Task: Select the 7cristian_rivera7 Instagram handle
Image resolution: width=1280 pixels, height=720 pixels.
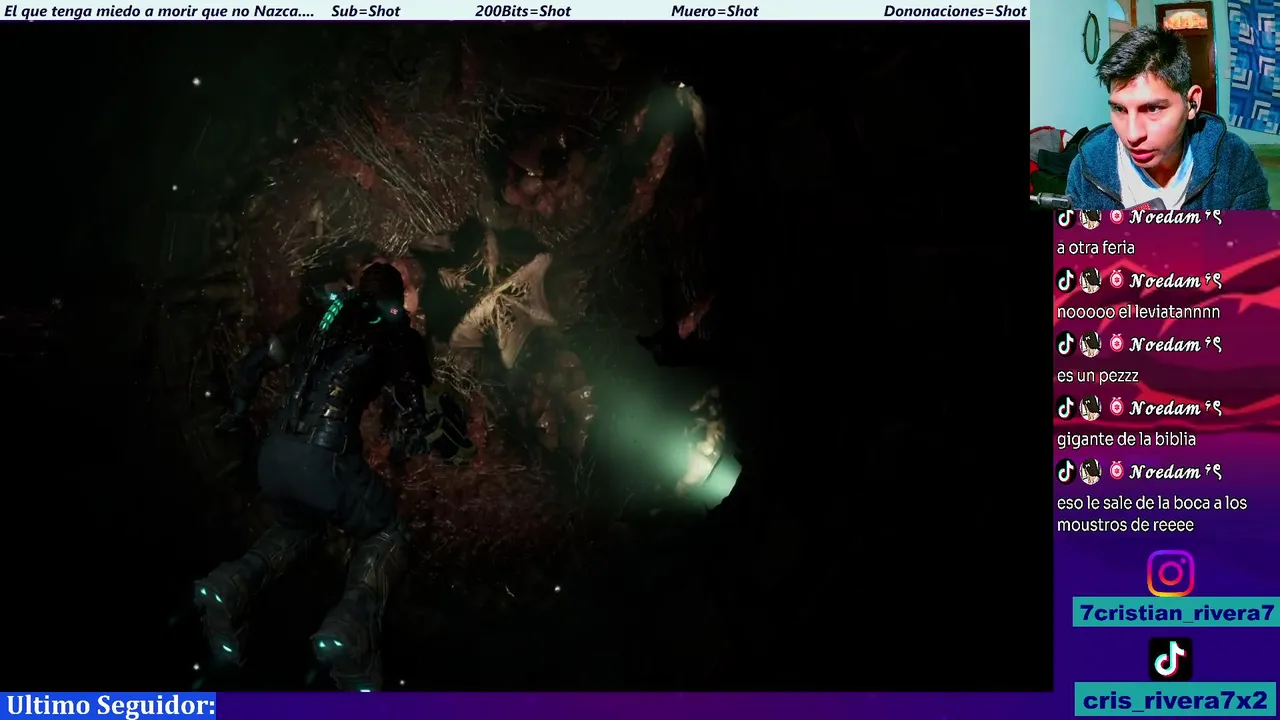Action: pos(1177,613)
